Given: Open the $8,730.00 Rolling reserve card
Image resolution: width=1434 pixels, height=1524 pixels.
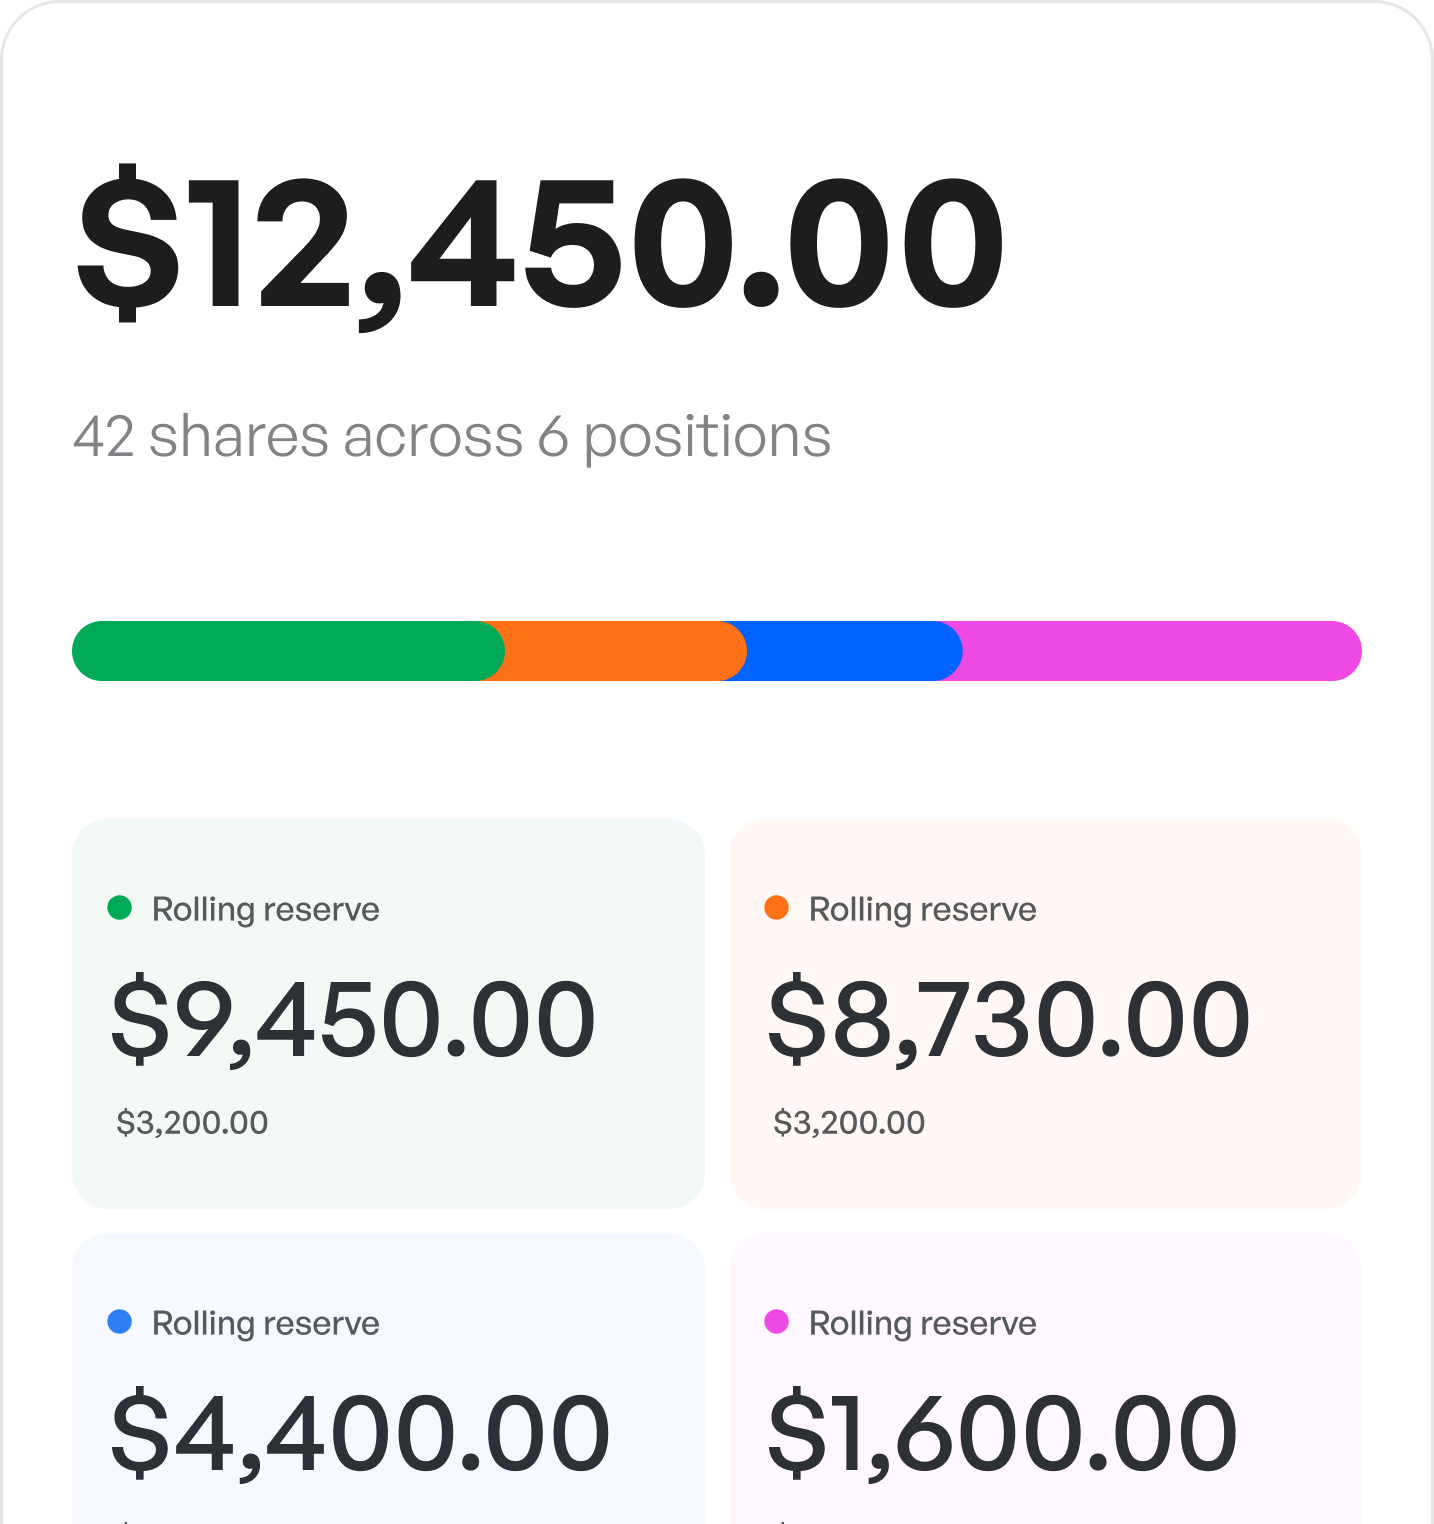Looking at the screenshot, I should [1045, 1014].
